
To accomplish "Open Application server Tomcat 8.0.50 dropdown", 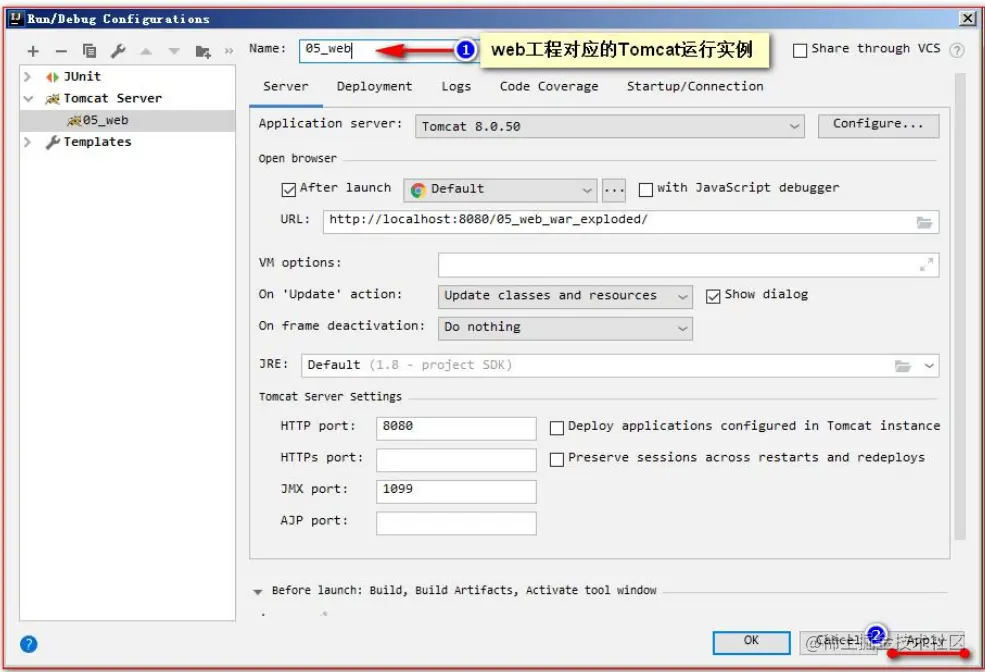I will (609, 126).
